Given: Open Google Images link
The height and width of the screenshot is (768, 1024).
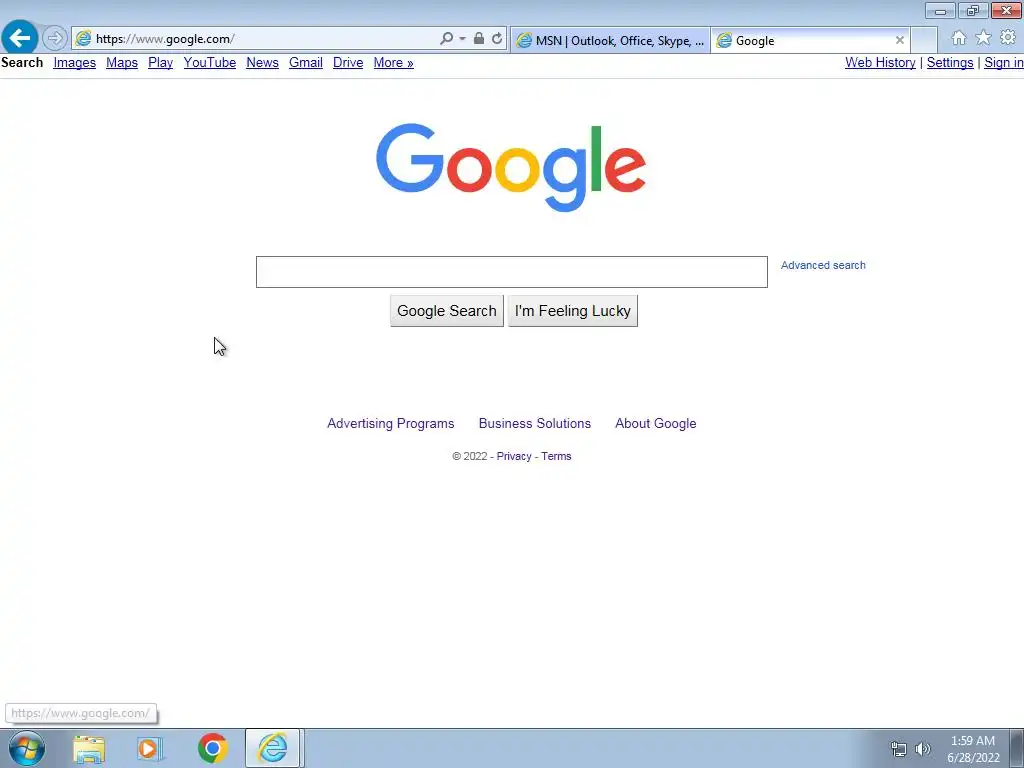Looking at the screenshot, I should 74,63.
